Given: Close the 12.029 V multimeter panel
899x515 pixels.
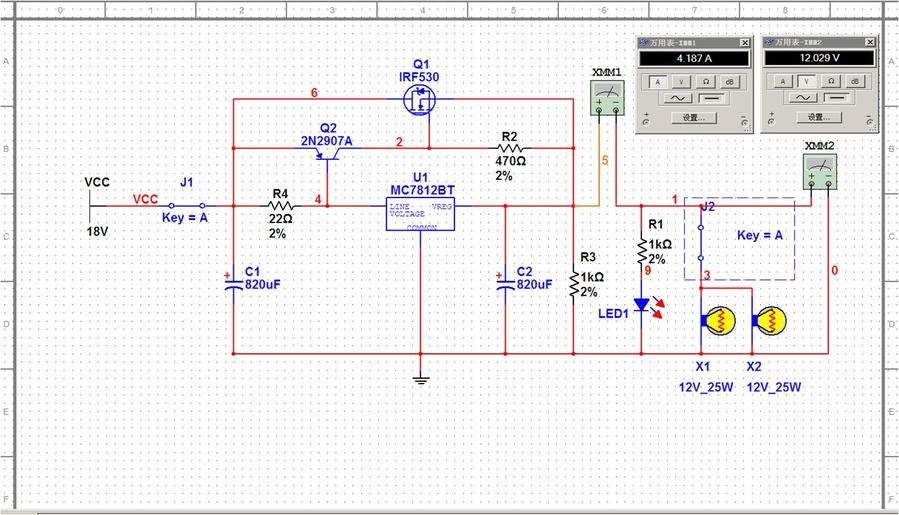Looking at the screenshot, I should coord(868,43).
